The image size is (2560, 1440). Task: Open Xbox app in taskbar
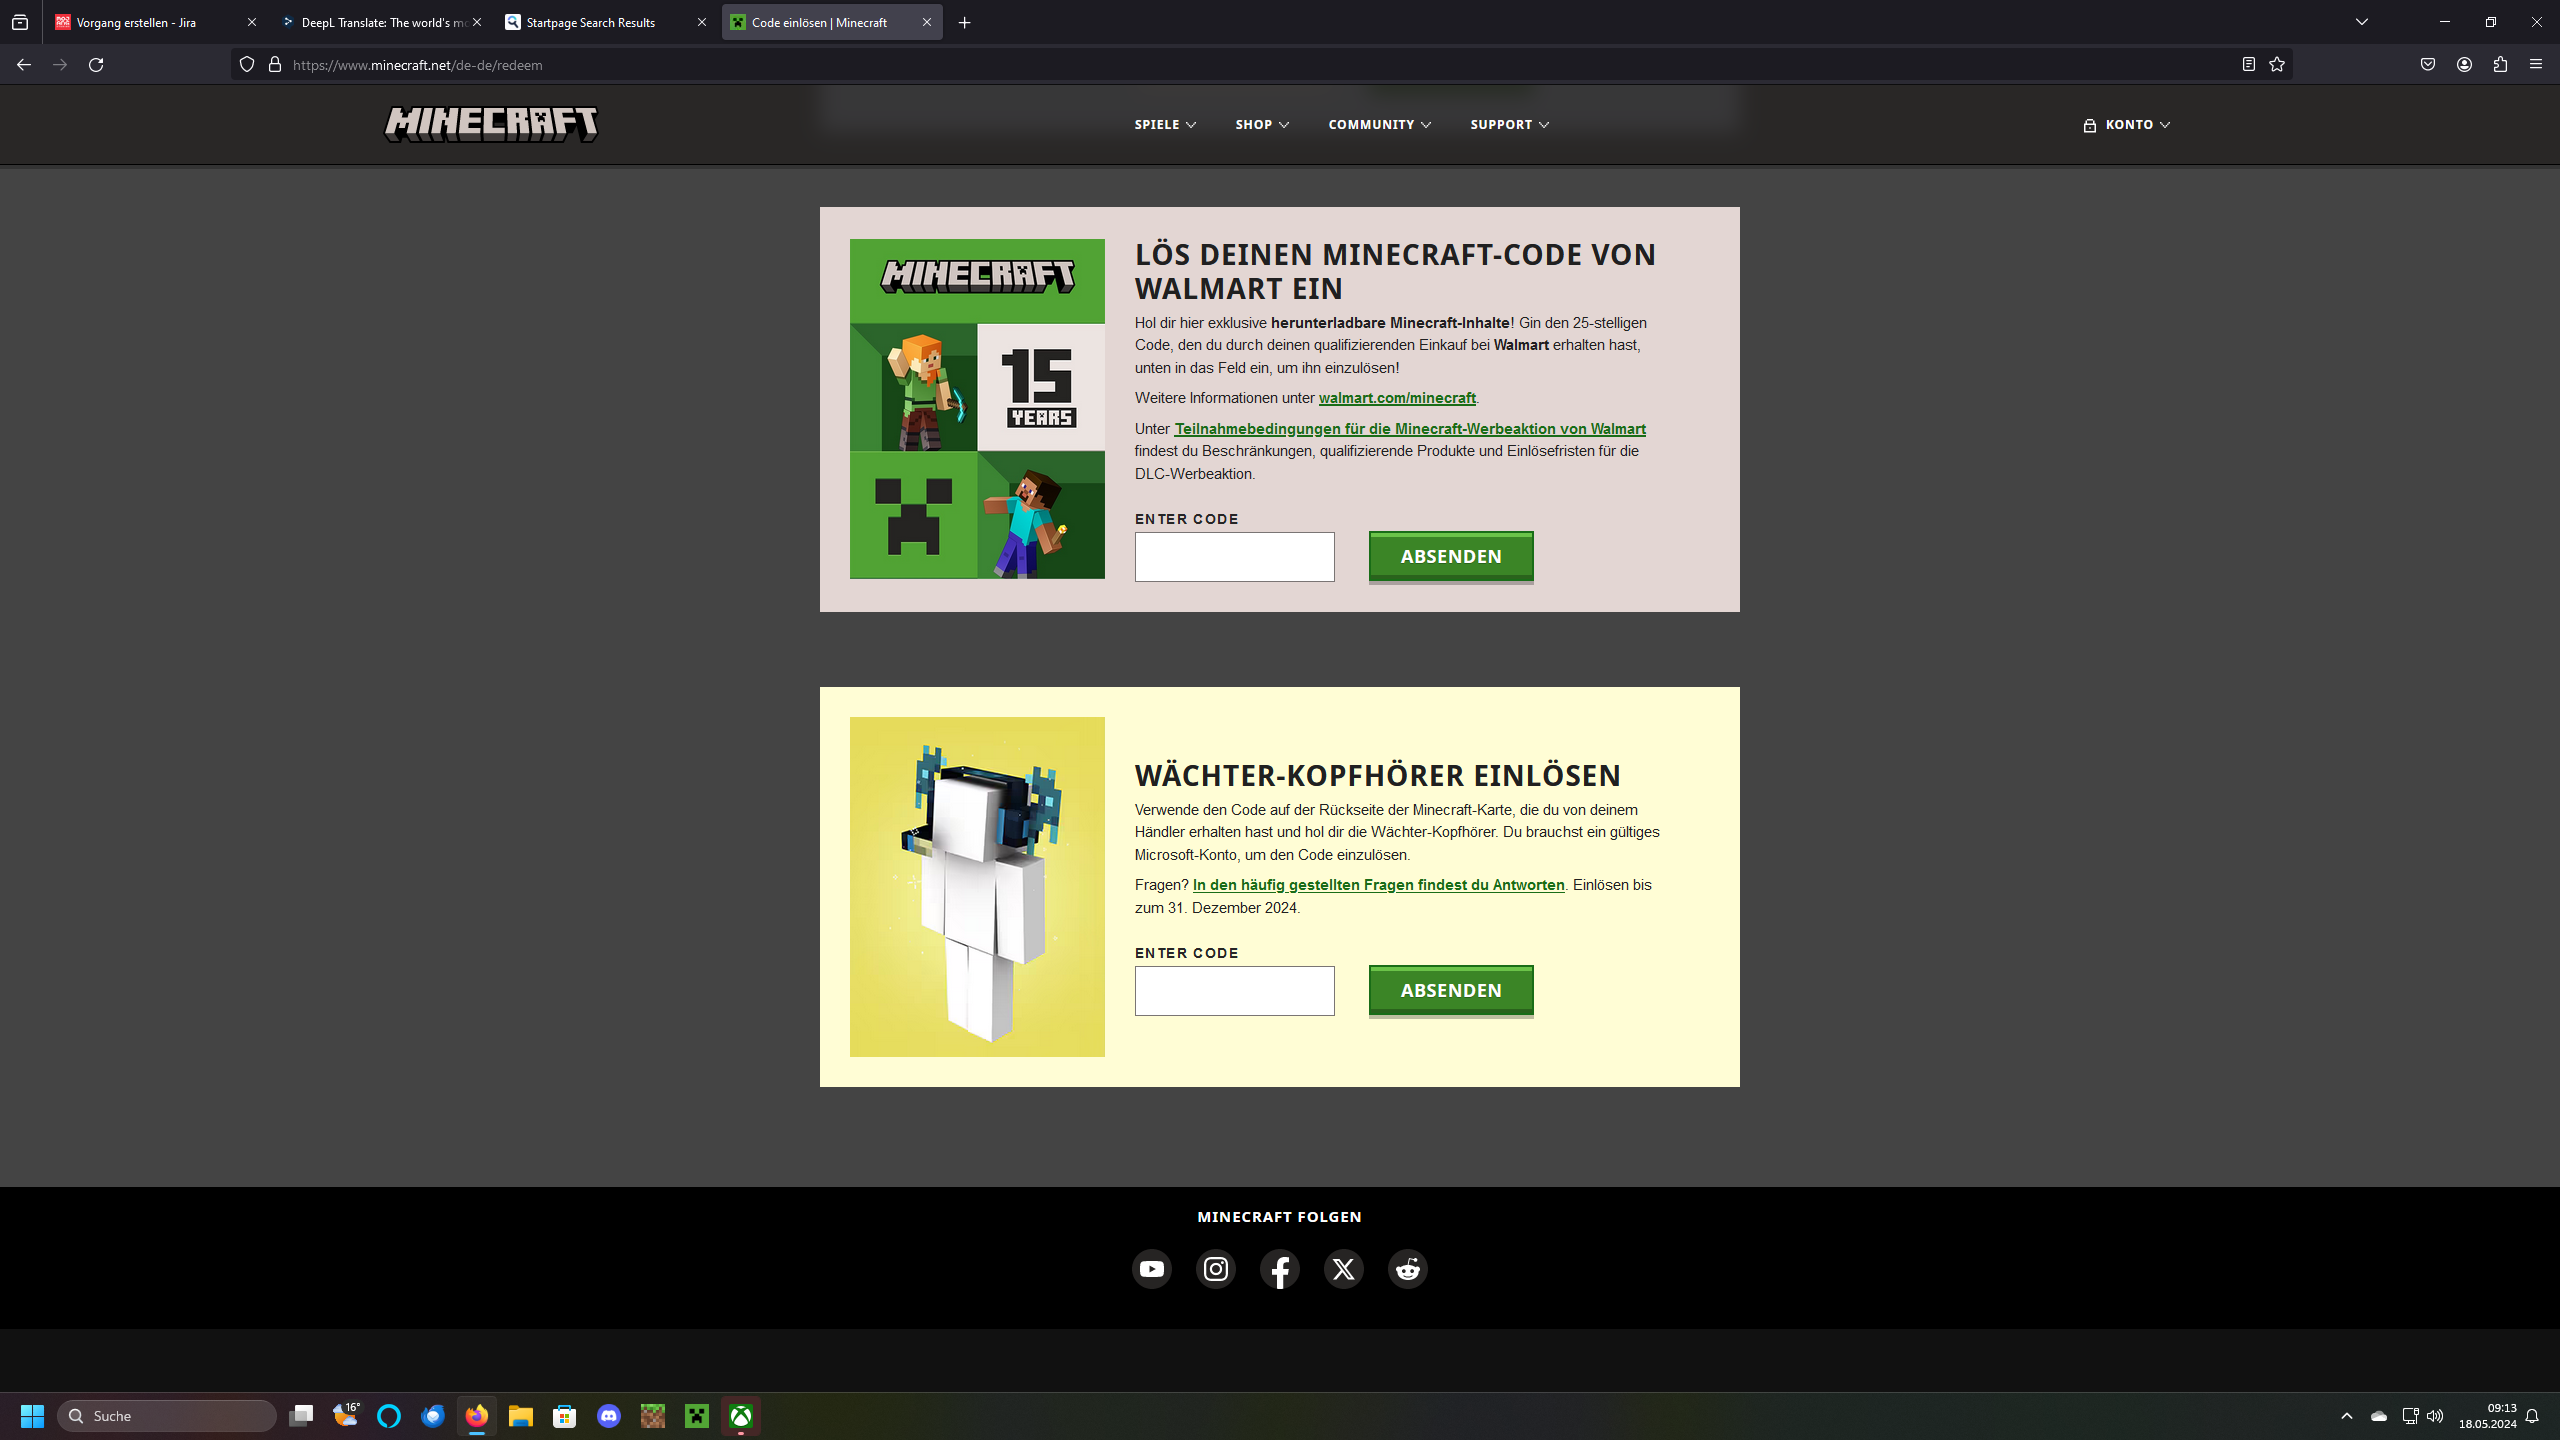[x=740, y=1416]
